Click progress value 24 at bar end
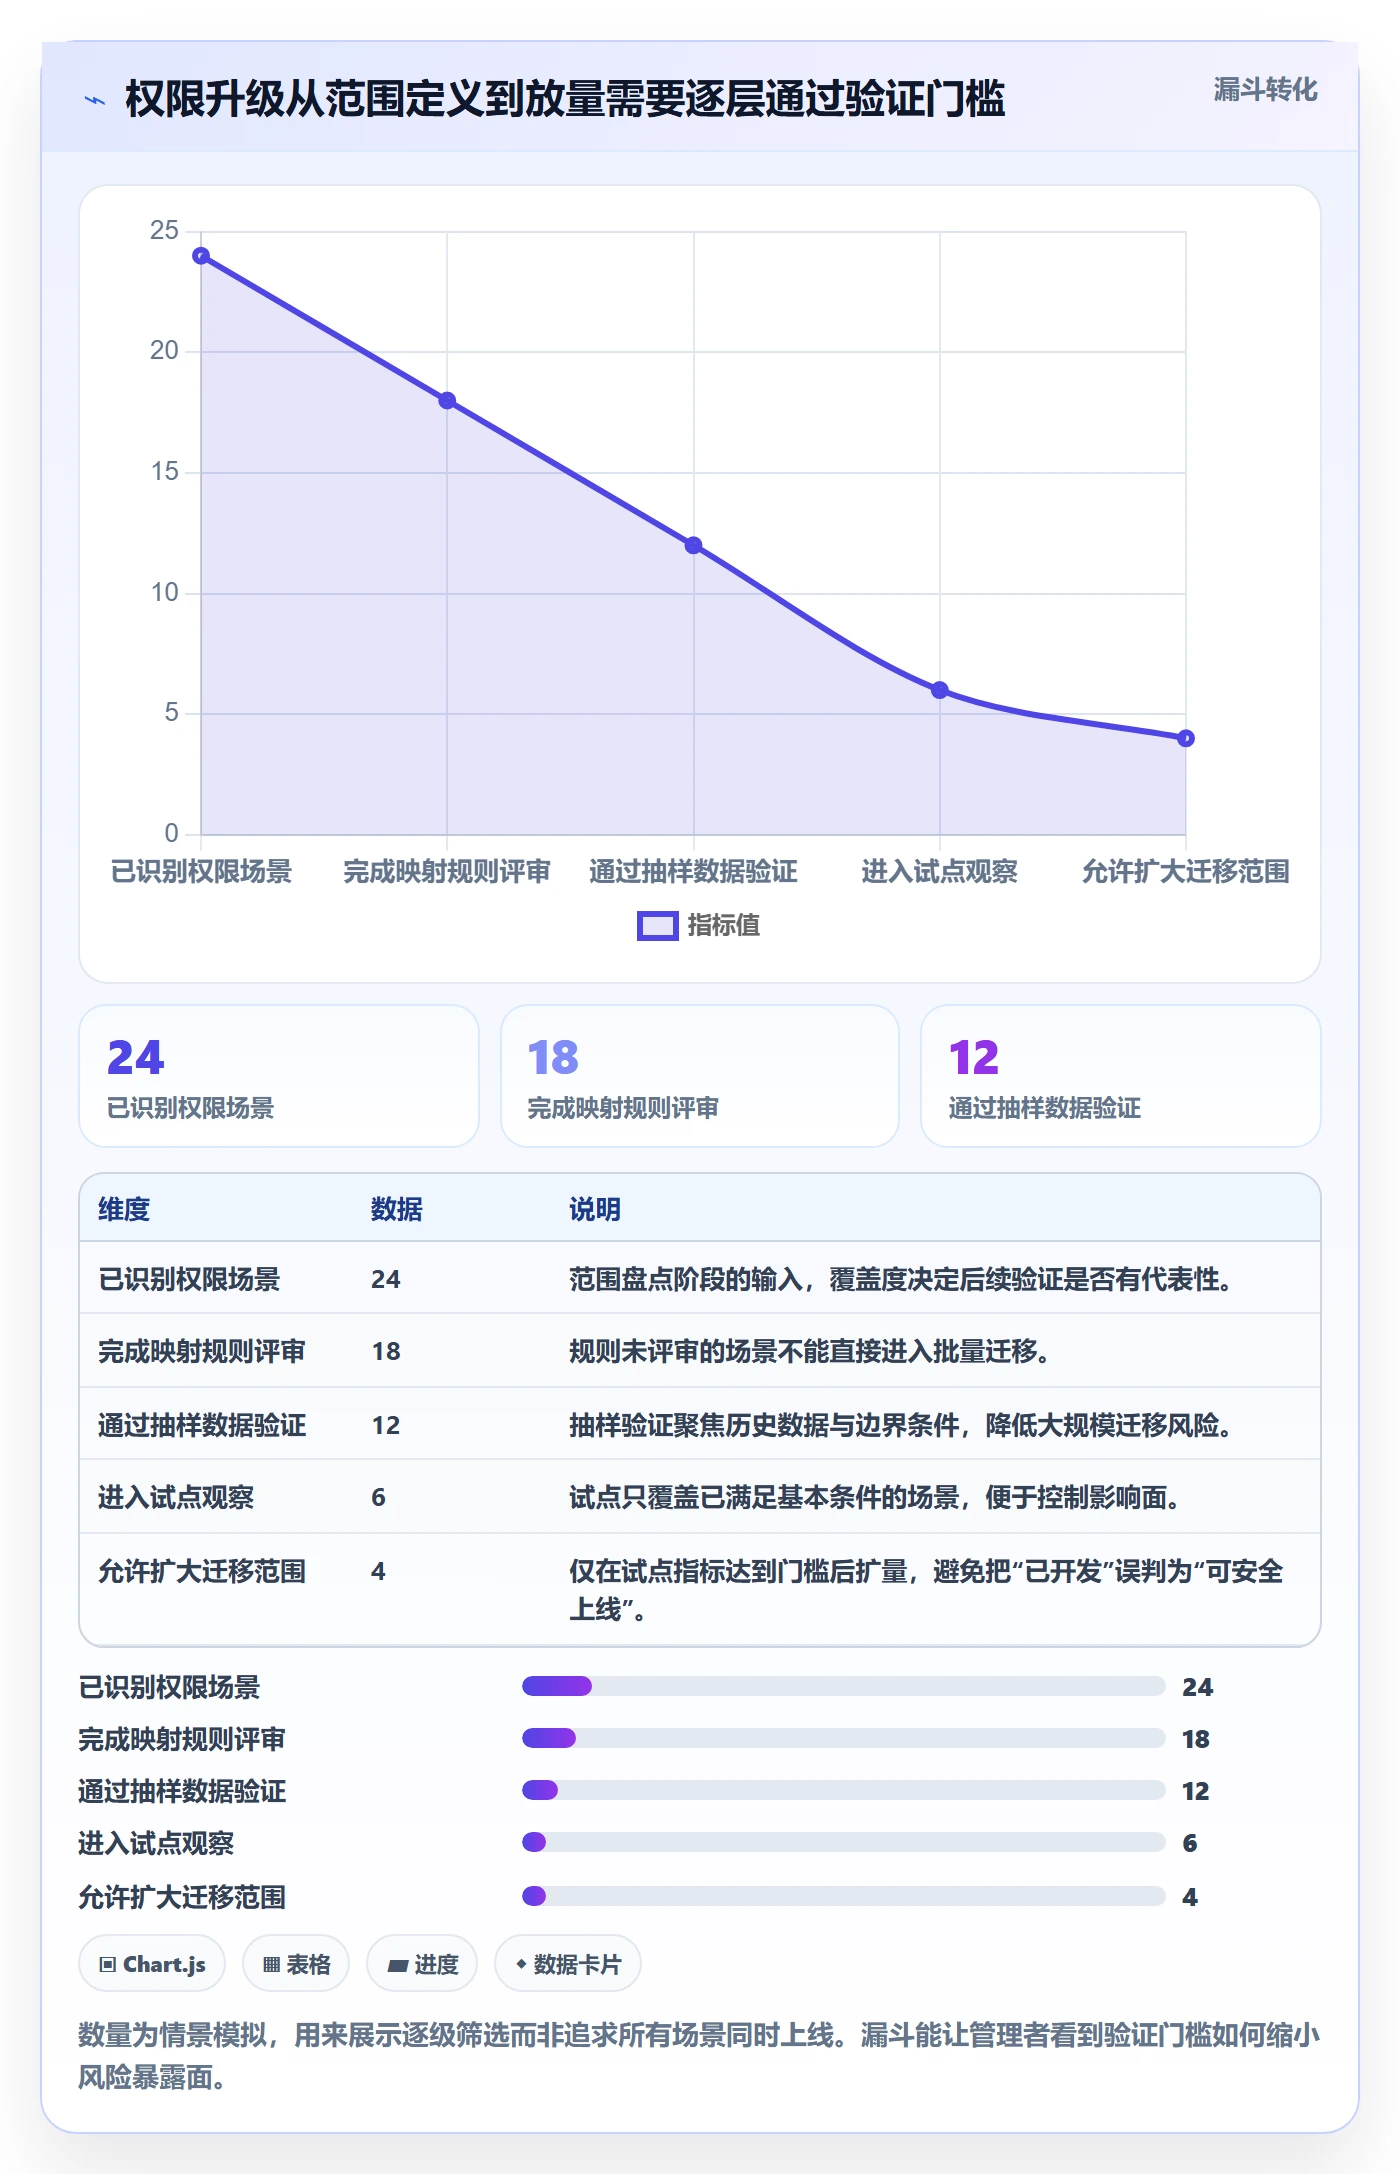1400x2174 pixels. click(1197, 1688)
